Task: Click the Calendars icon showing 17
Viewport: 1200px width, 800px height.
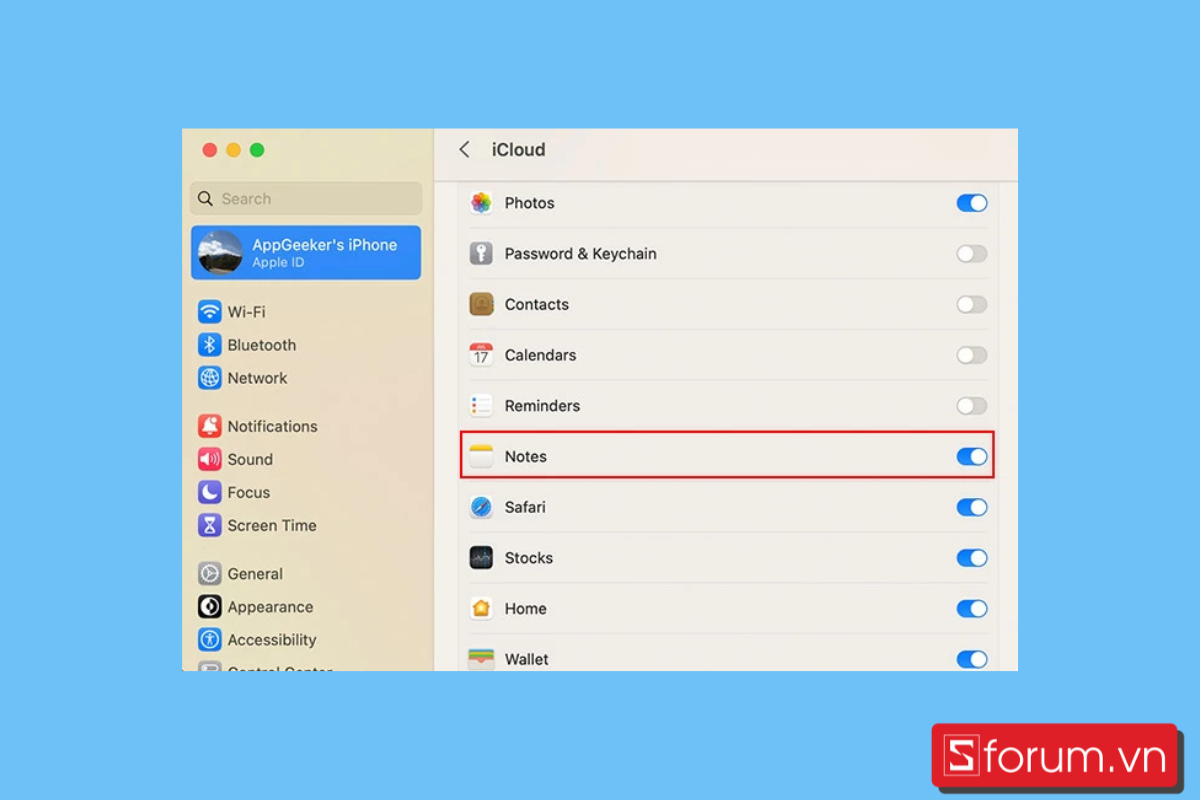Action: tap(481, 355)
